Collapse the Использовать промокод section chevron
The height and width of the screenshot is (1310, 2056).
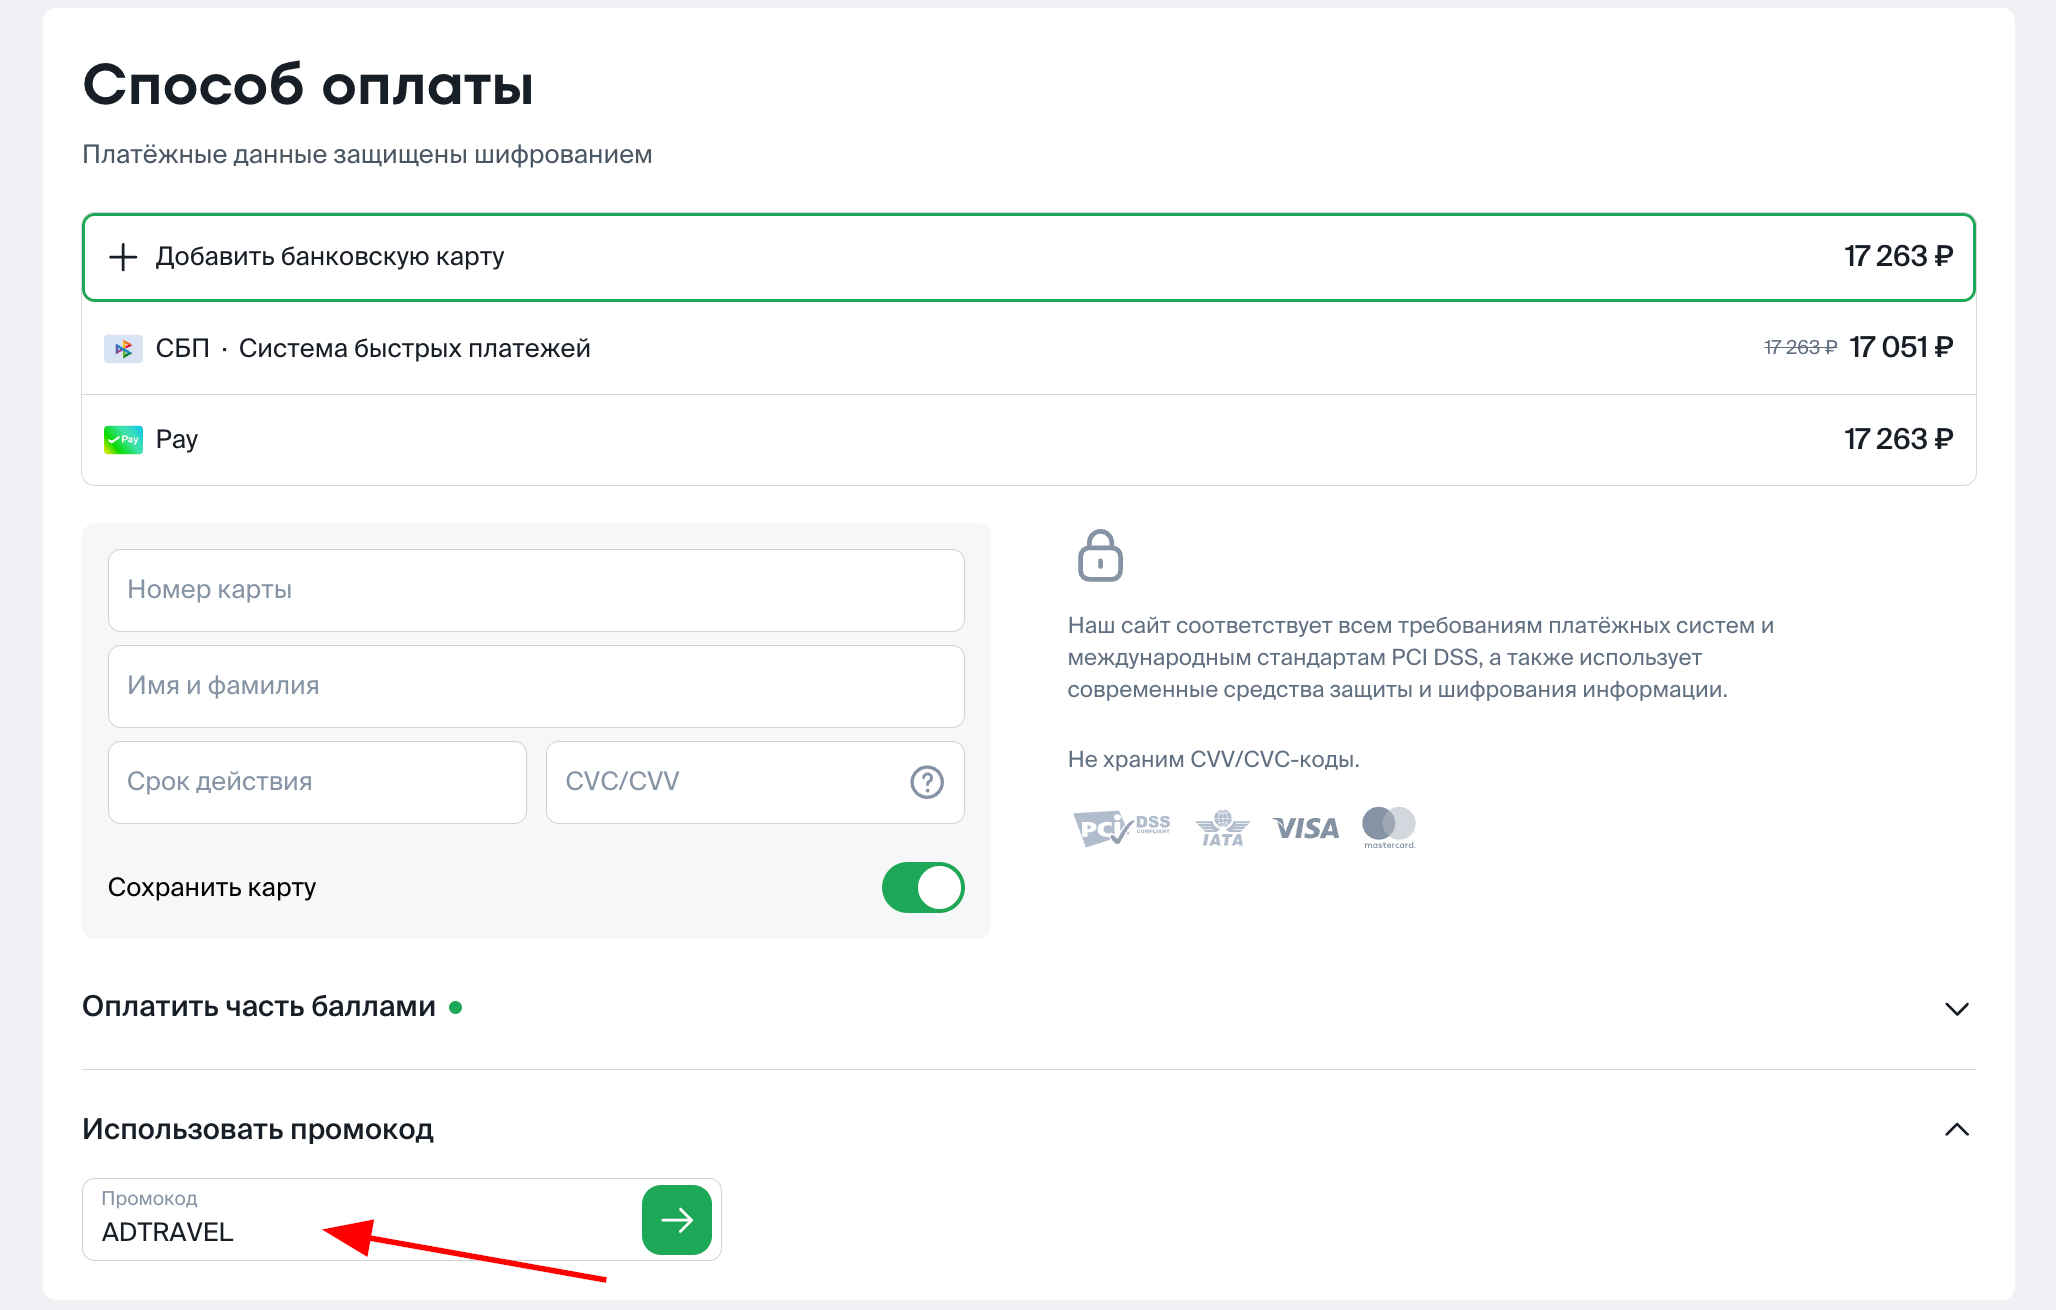tap(1956, 1130)
